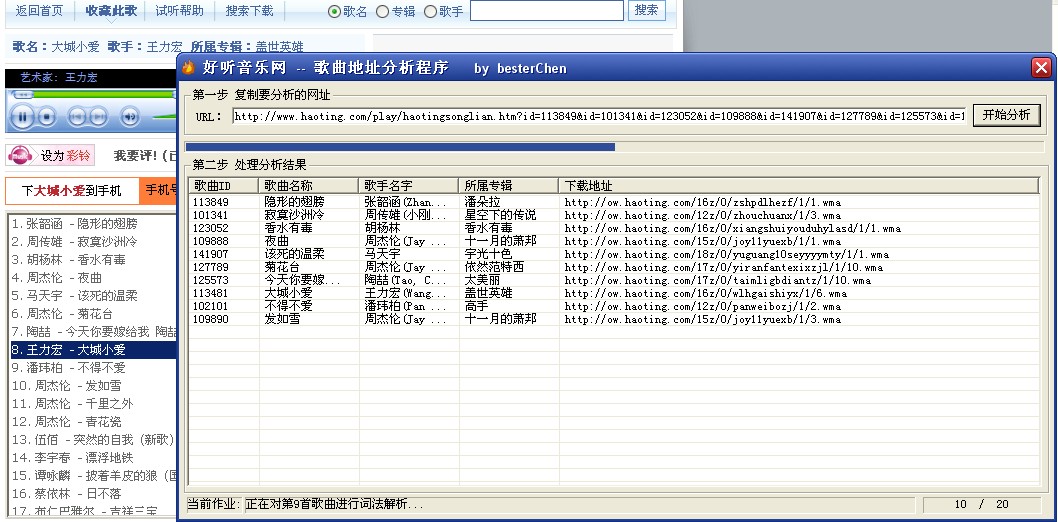The width and height of the screenshot is (1058, 522).
Task: Click status text 正在对第9首歌曲进行词法解析
Action: click(335, 504)
